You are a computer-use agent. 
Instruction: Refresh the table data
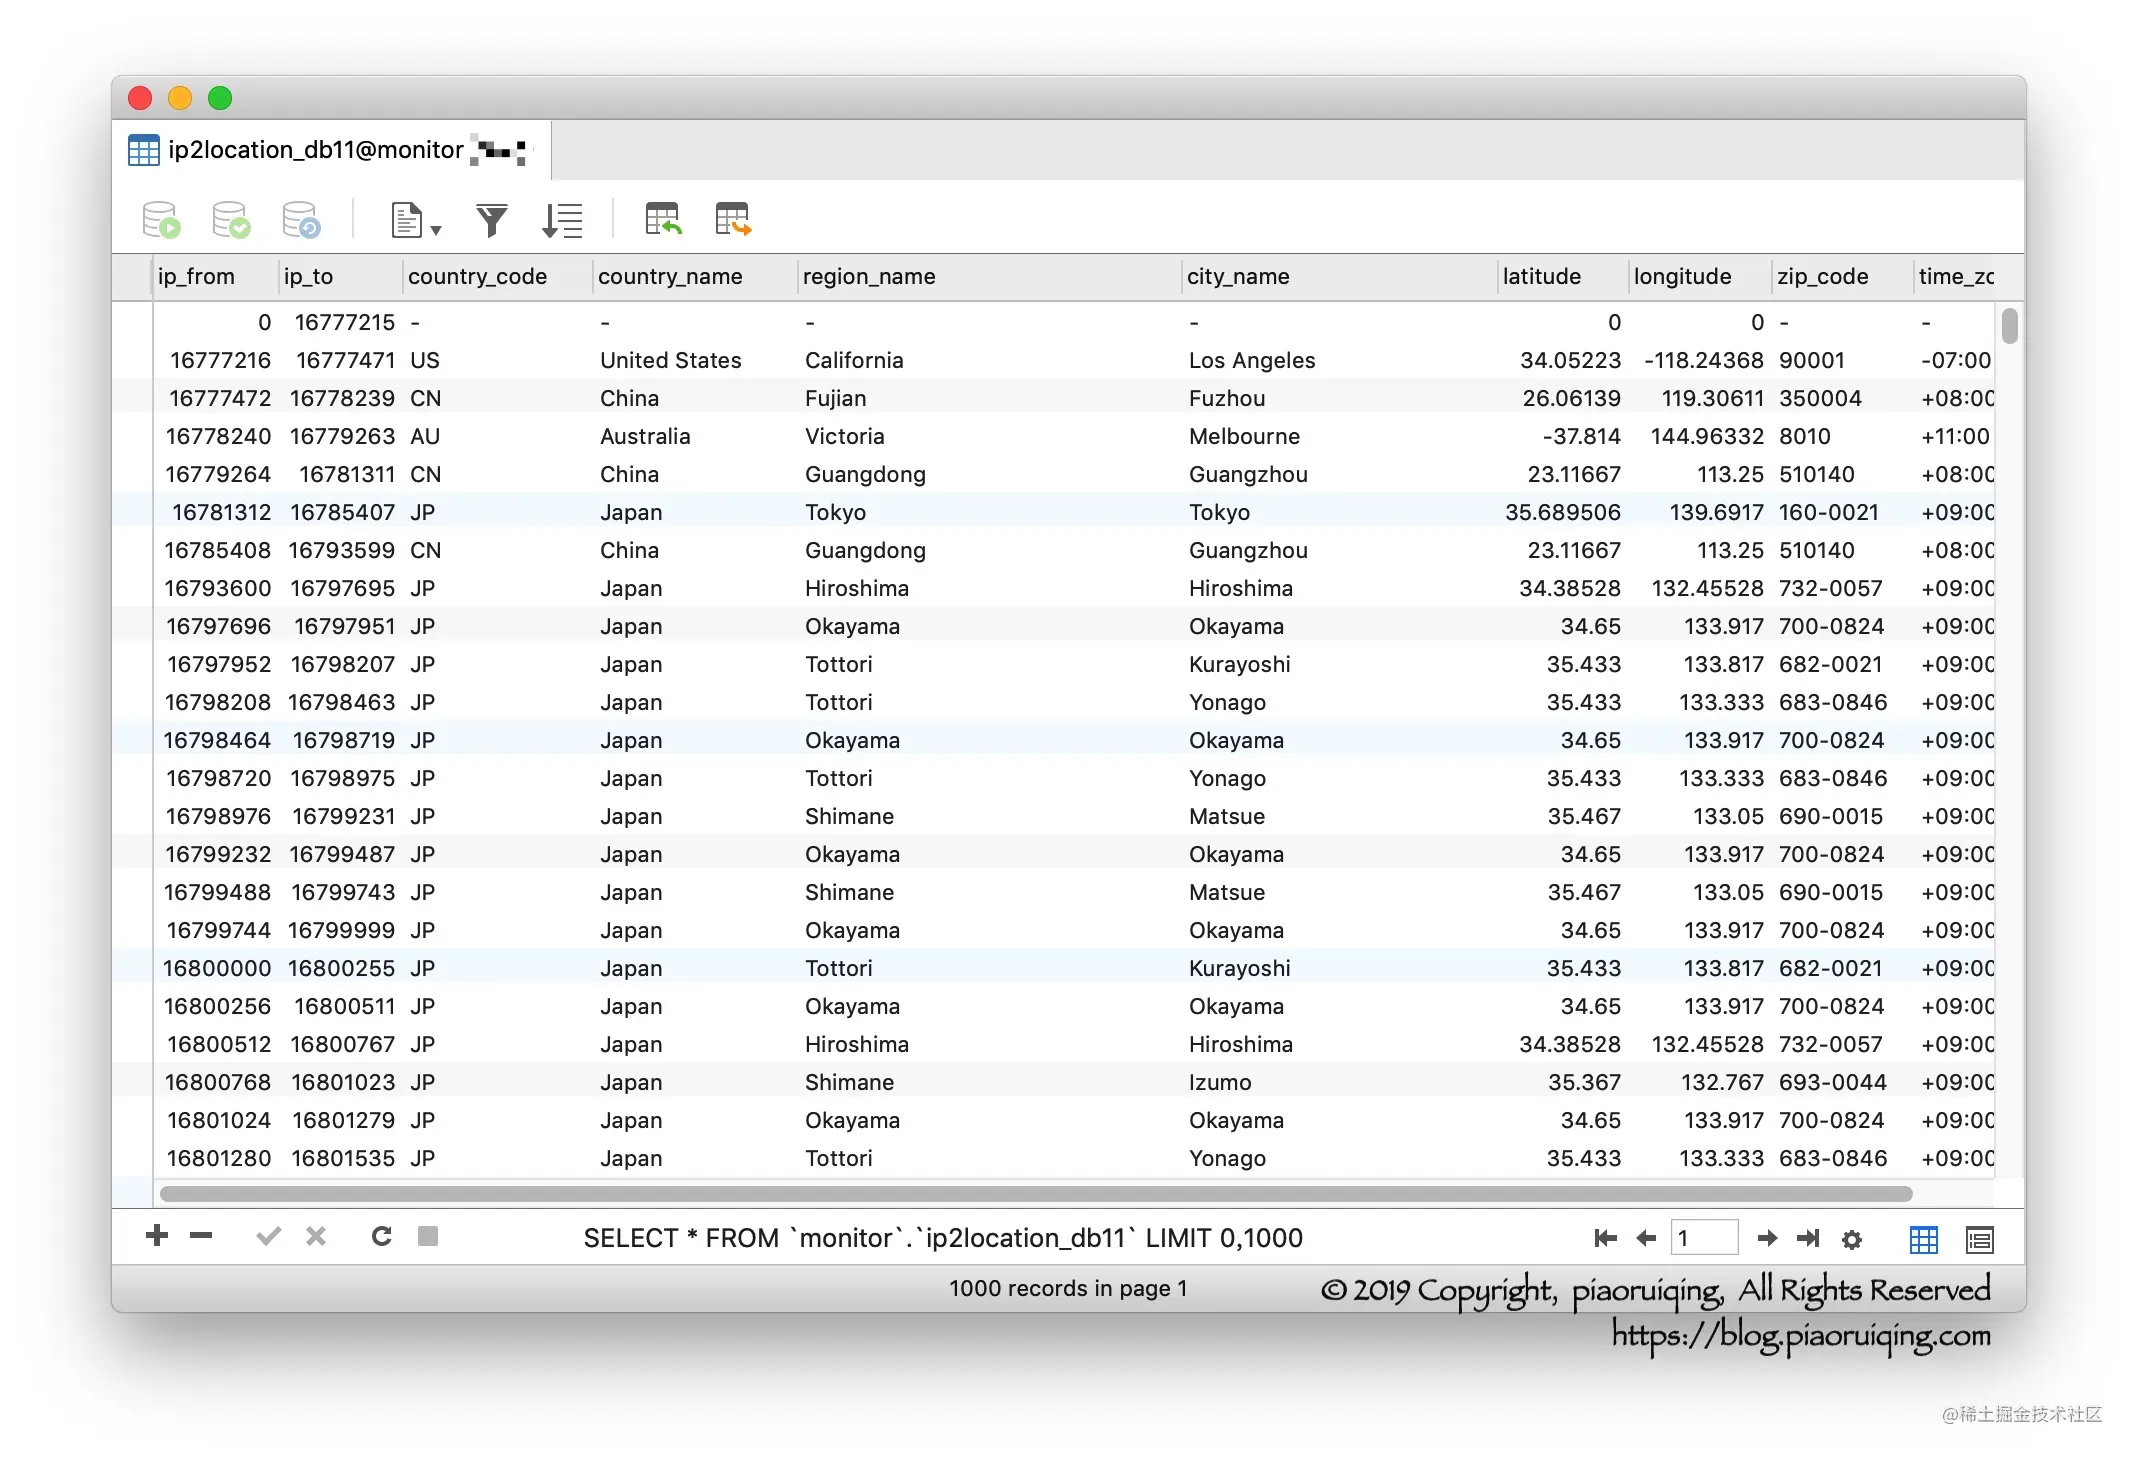click(x=381, y=1236)
